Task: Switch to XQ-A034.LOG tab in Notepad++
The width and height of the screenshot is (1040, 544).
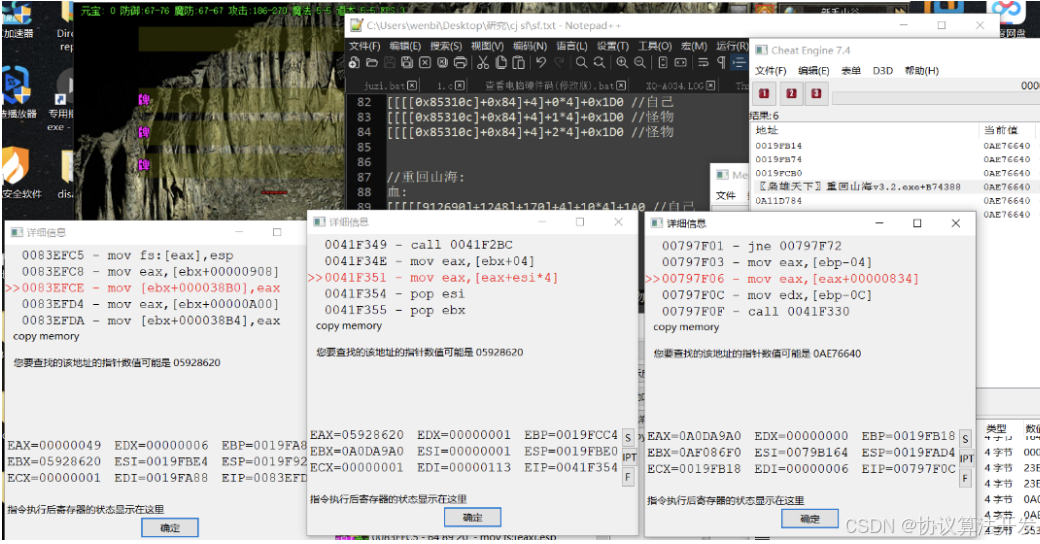Action: (x=675, y=86)
